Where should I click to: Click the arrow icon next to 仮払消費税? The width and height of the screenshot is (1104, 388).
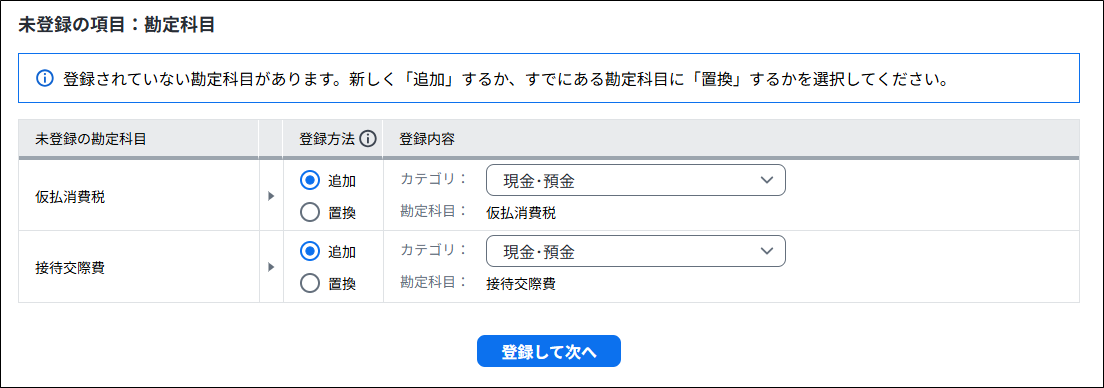271,196
